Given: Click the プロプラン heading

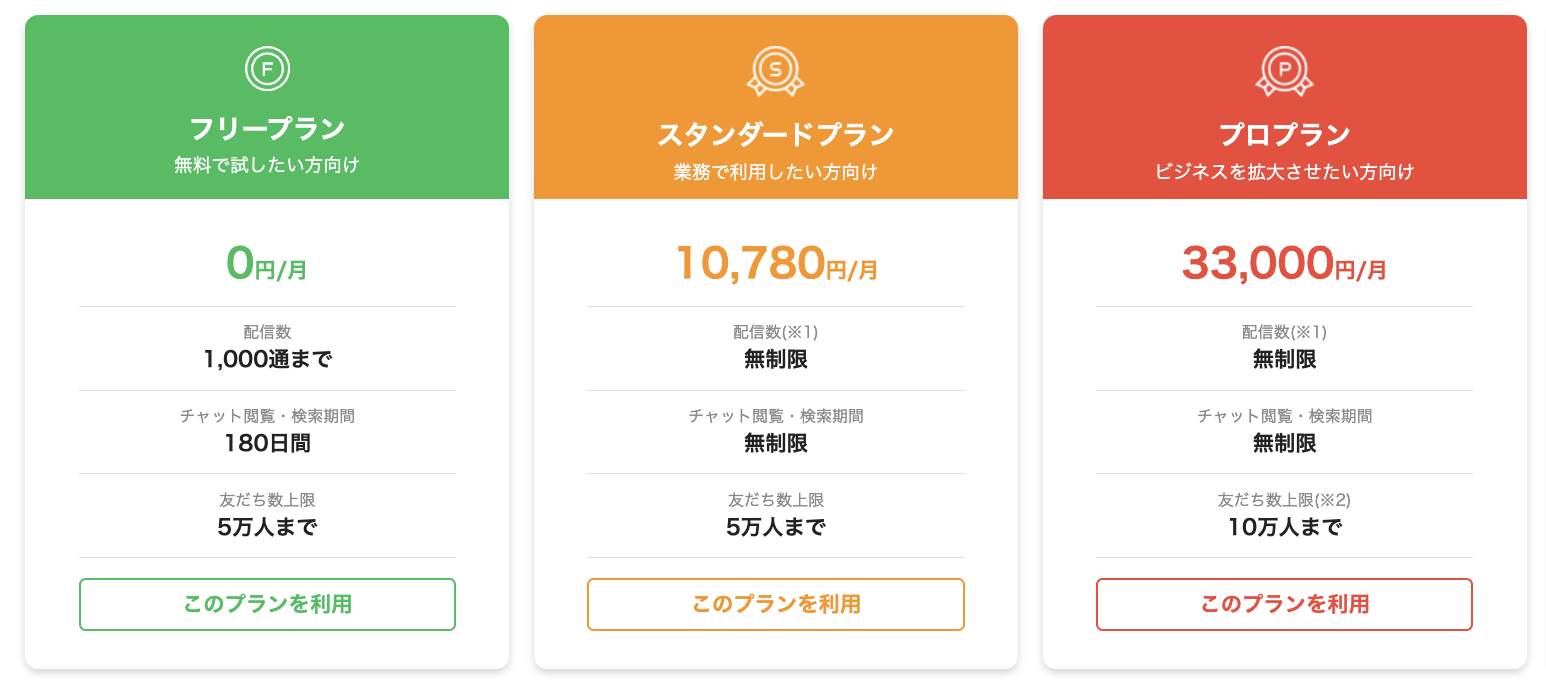Looking at the screenshot, I should pos(1284,135).
